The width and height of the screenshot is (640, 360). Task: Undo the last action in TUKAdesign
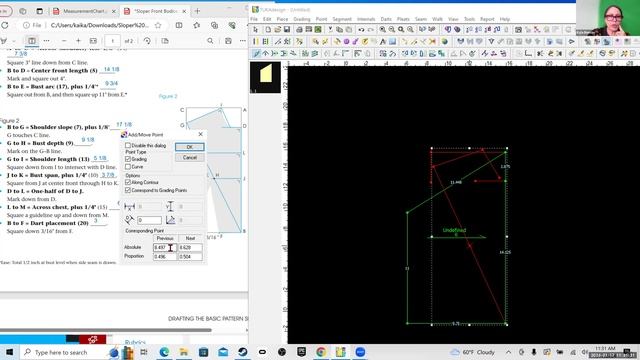pos(361,30)
